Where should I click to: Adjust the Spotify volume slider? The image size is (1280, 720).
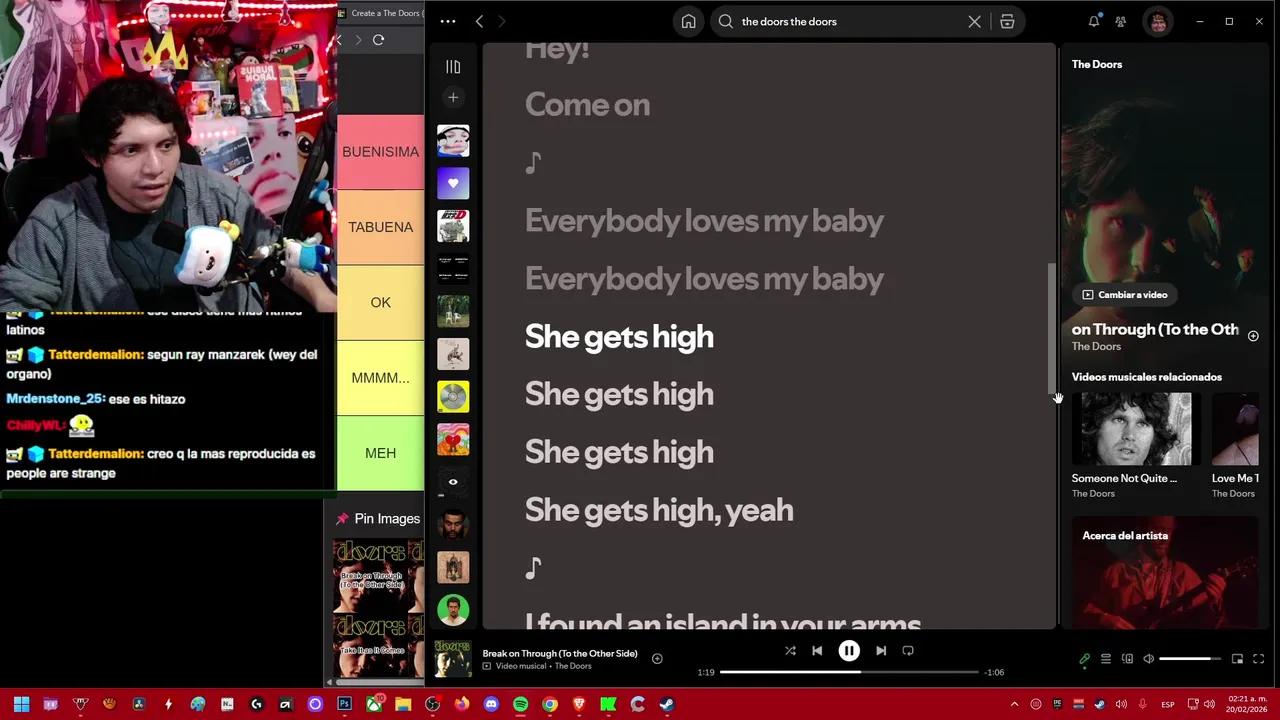[x=1190, y=659]
